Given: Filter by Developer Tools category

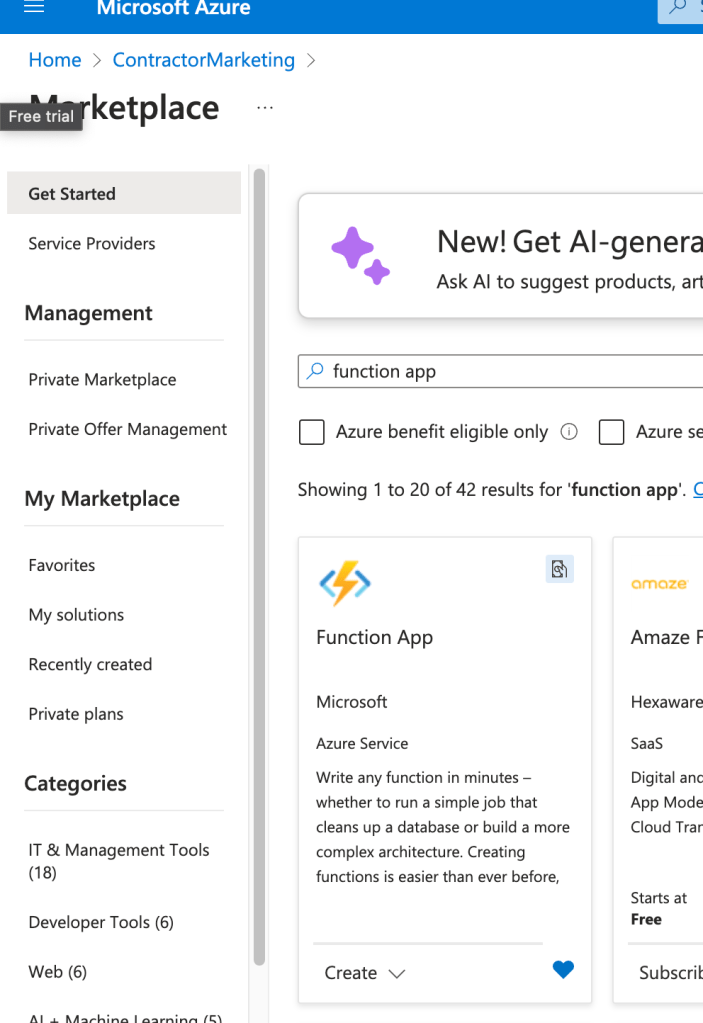Looking at the screenshot, I should 101,922.
